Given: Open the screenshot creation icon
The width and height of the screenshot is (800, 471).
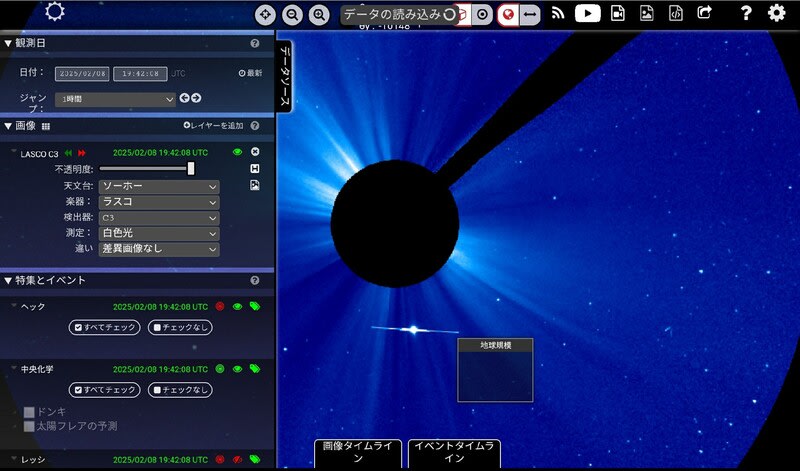Looking at the screenshot, I should (x=646, y=13).
